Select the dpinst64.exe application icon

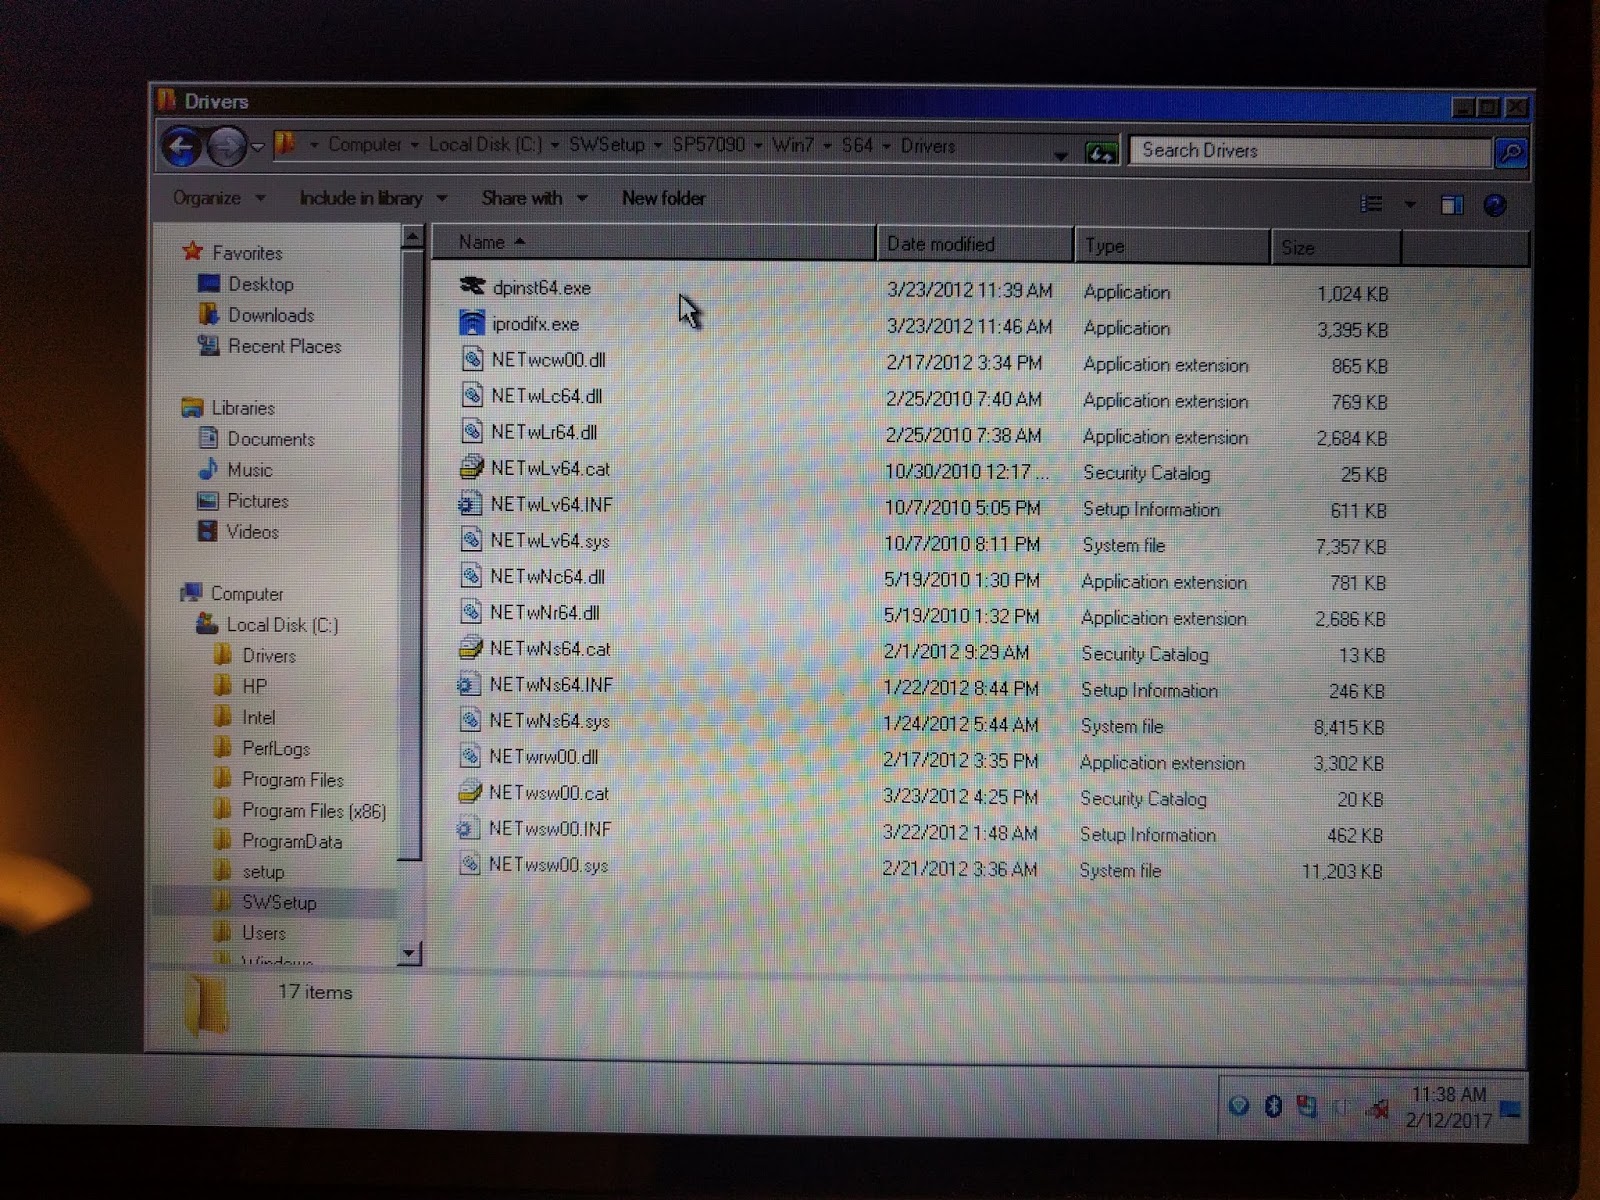point(472,288)
